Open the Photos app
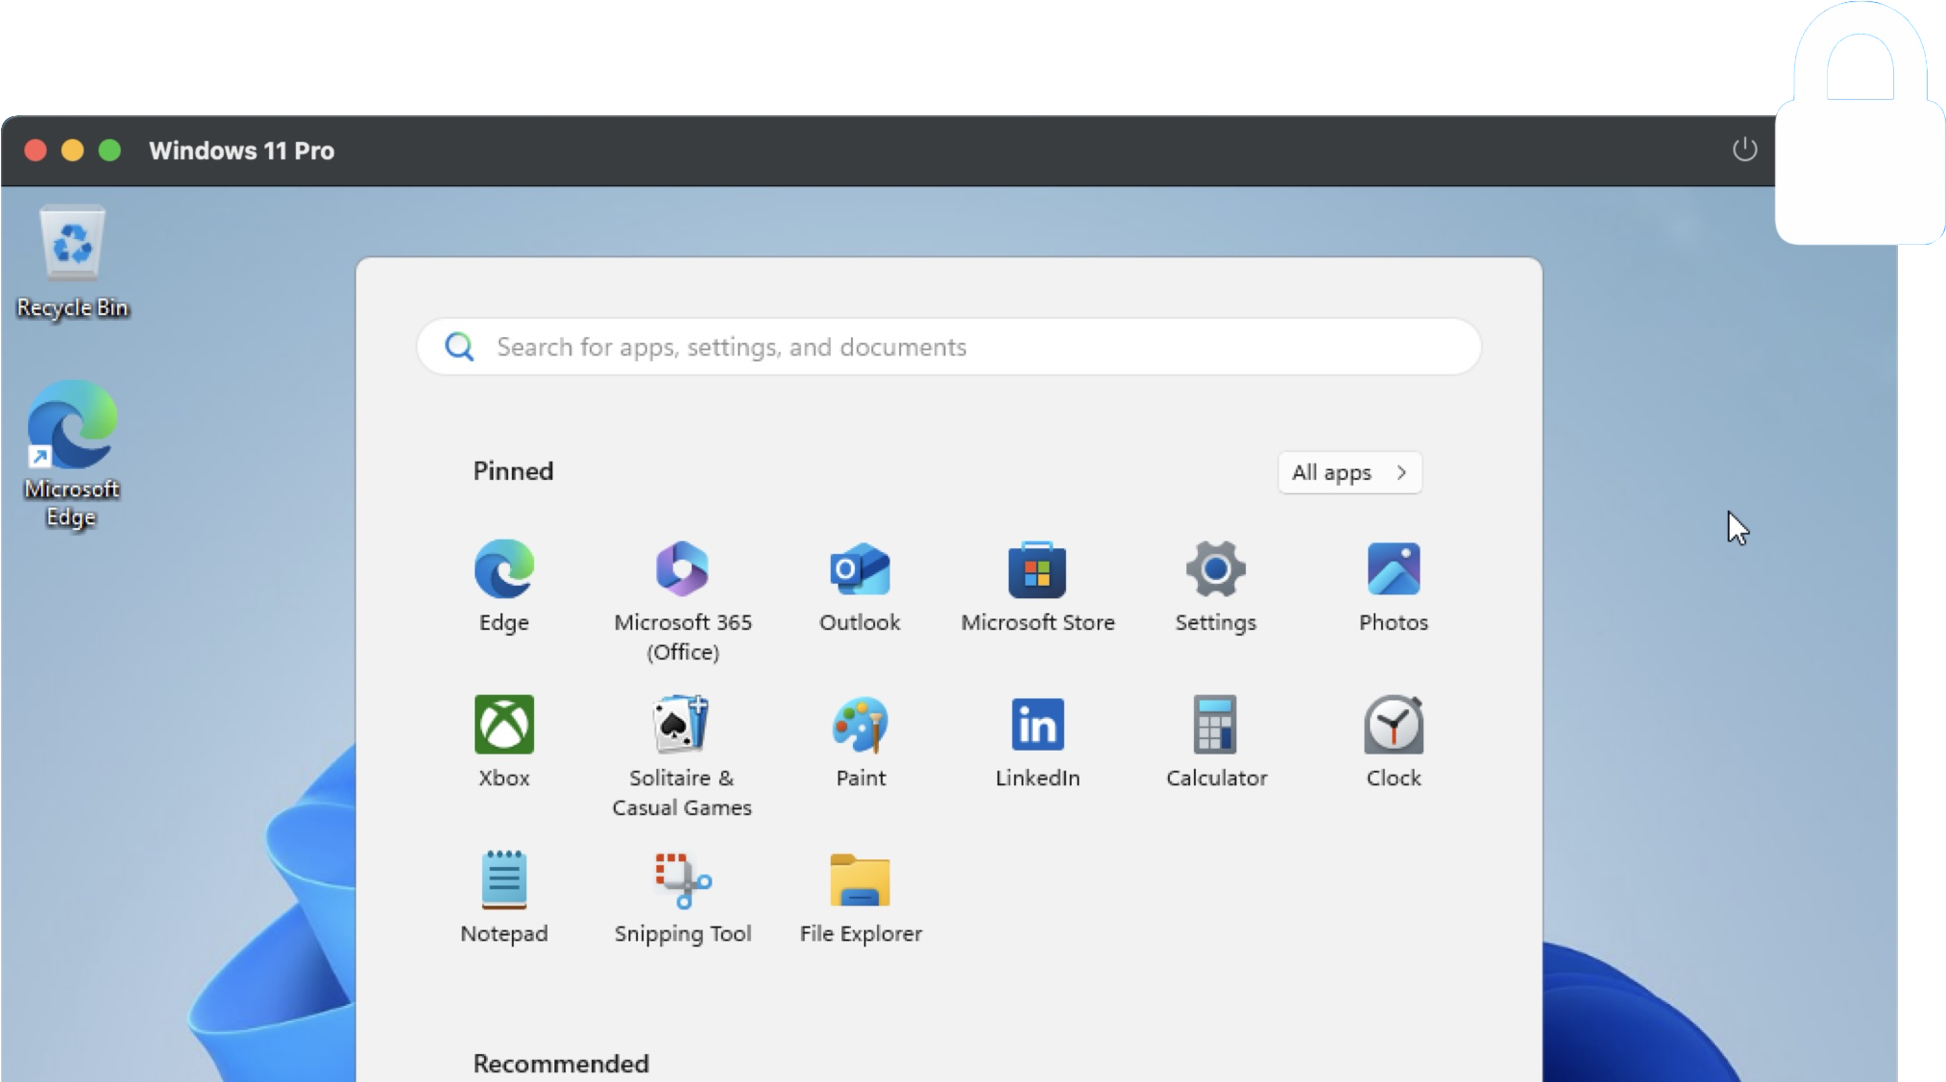Viewport: 1946px width, 1082px height. pyautogui.click(x=1393, y=585)
